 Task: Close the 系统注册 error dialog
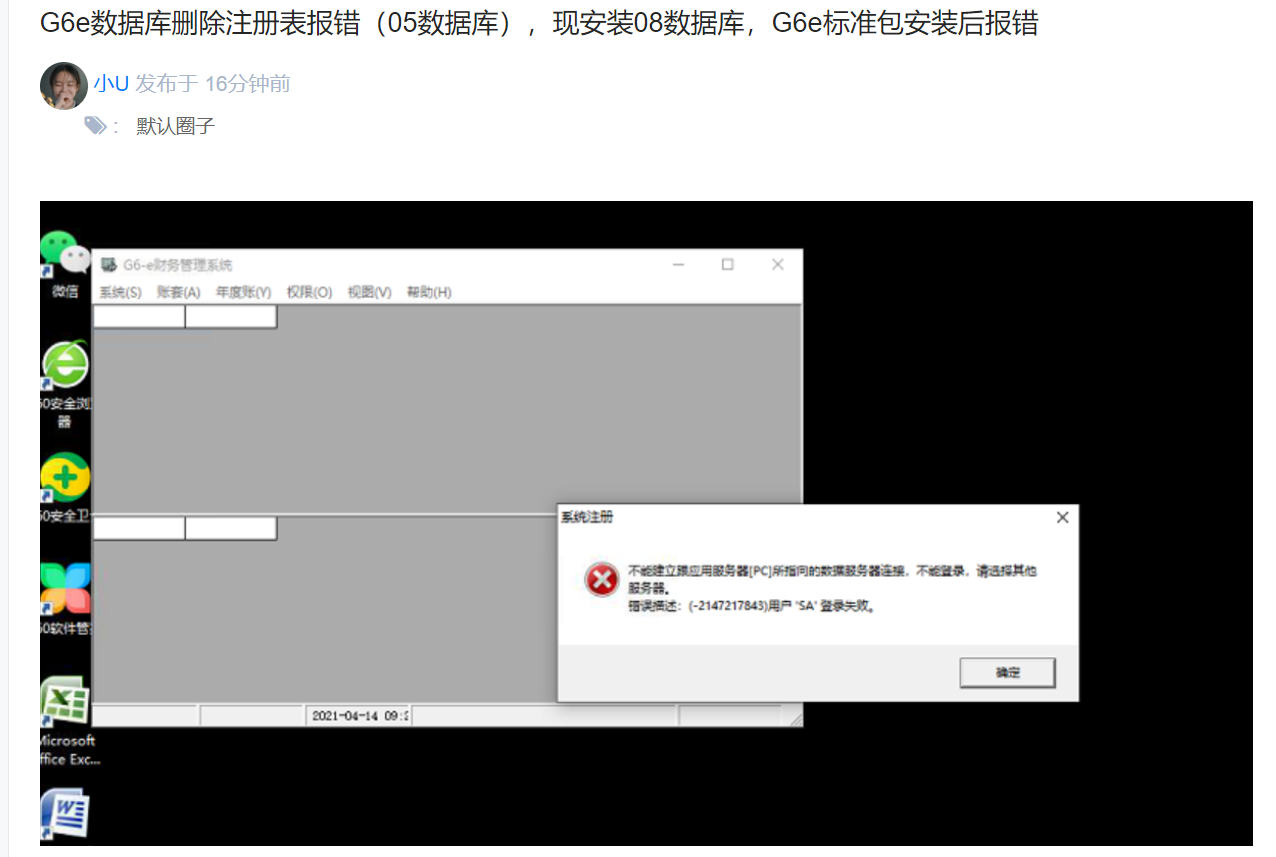coord(1062,517)
